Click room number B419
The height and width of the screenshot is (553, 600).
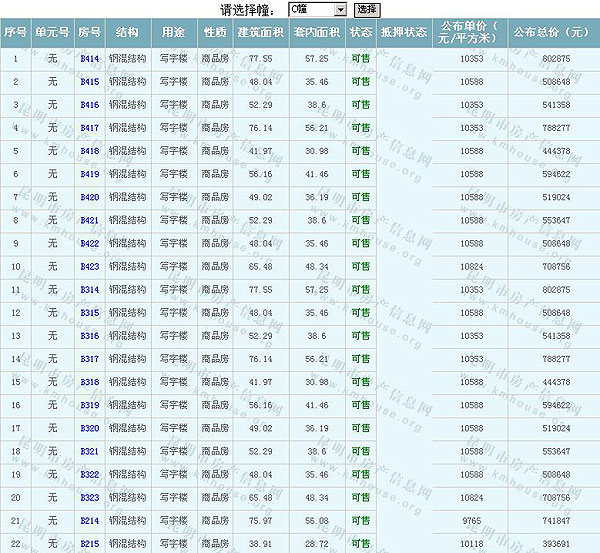(89, 174)
